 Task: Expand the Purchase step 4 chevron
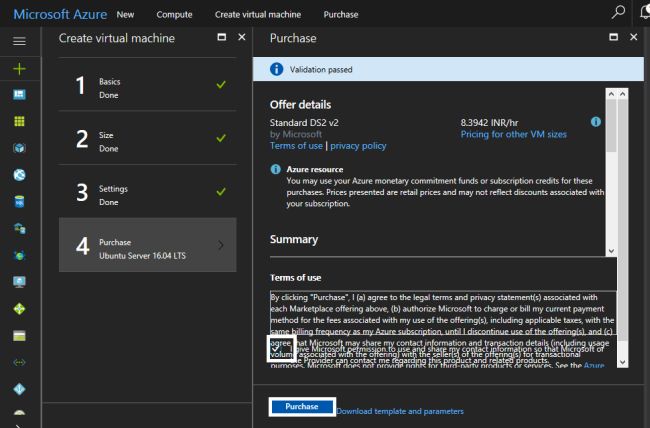220,245
